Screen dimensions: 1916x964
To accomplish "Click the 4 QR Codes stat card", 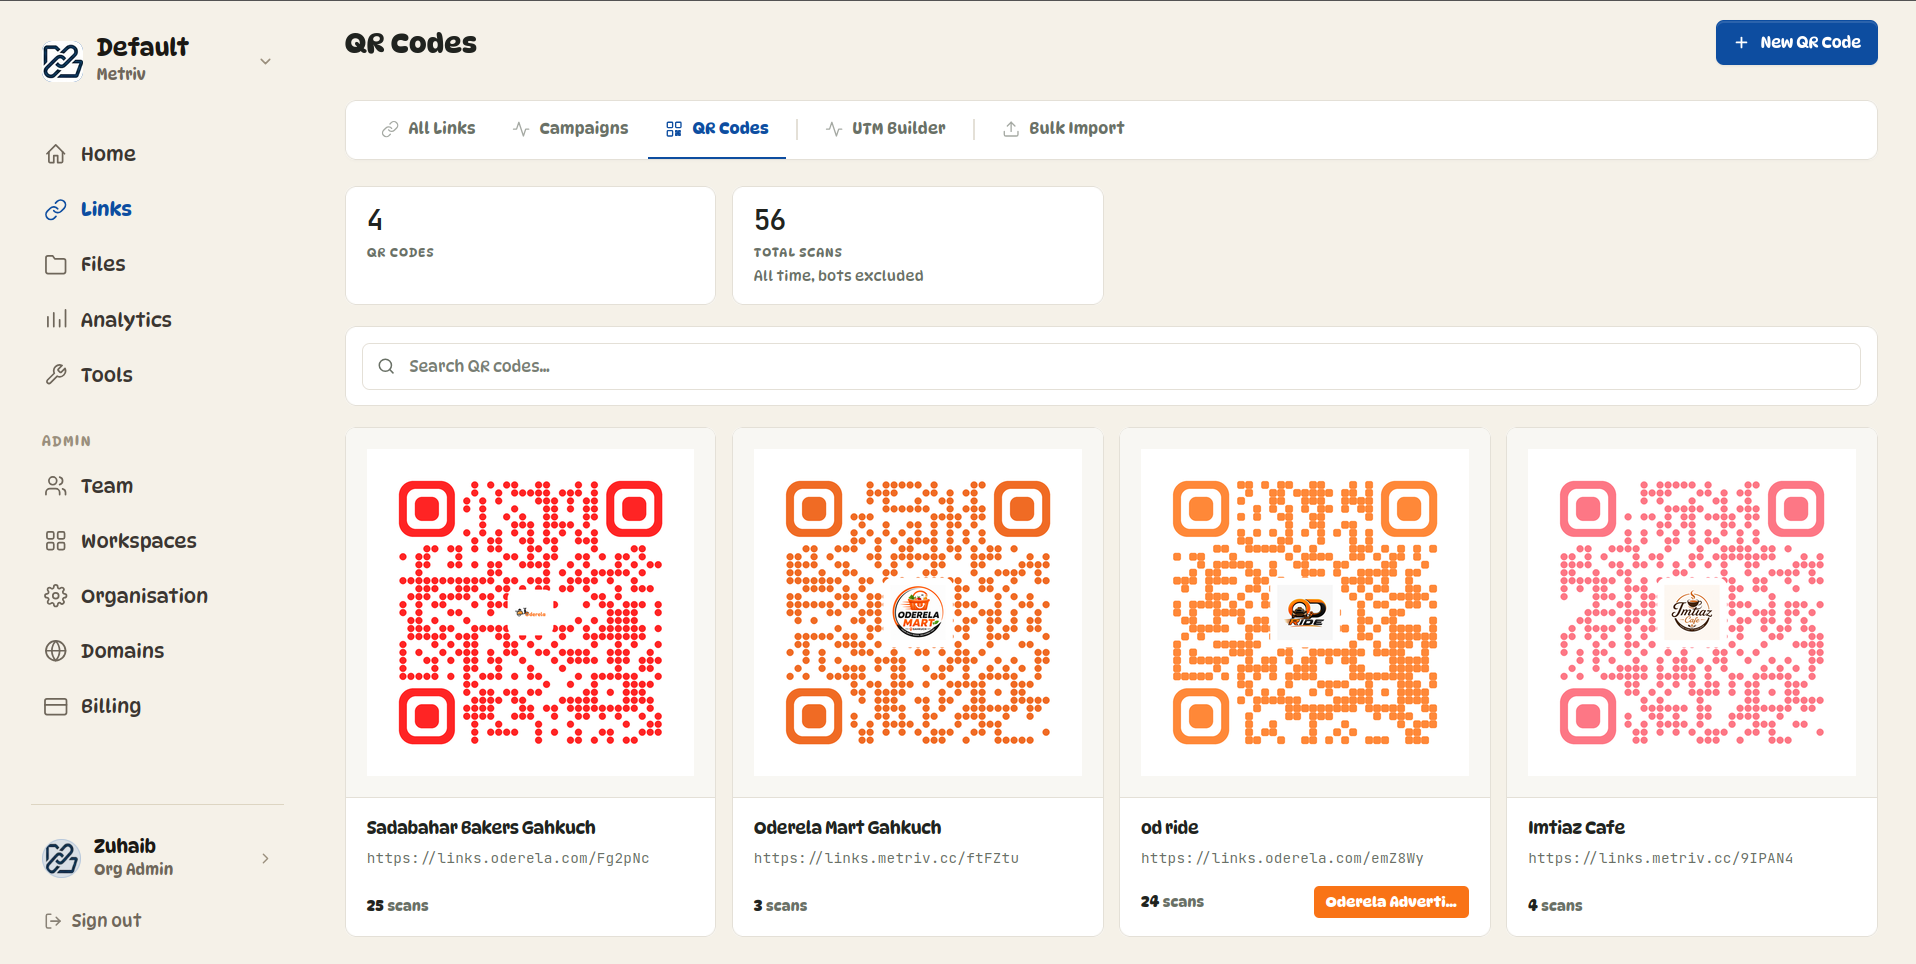I will click(530, 245).
